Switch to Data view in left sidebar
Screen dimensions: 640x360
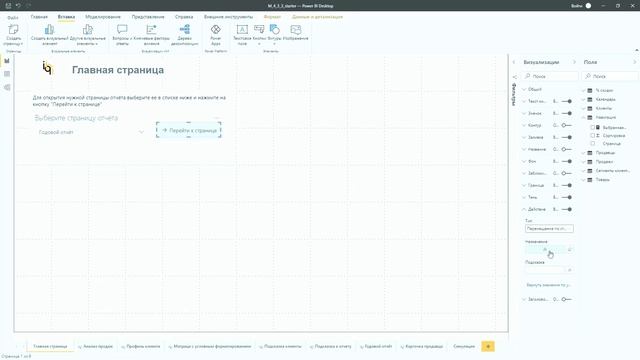point(7,74)
